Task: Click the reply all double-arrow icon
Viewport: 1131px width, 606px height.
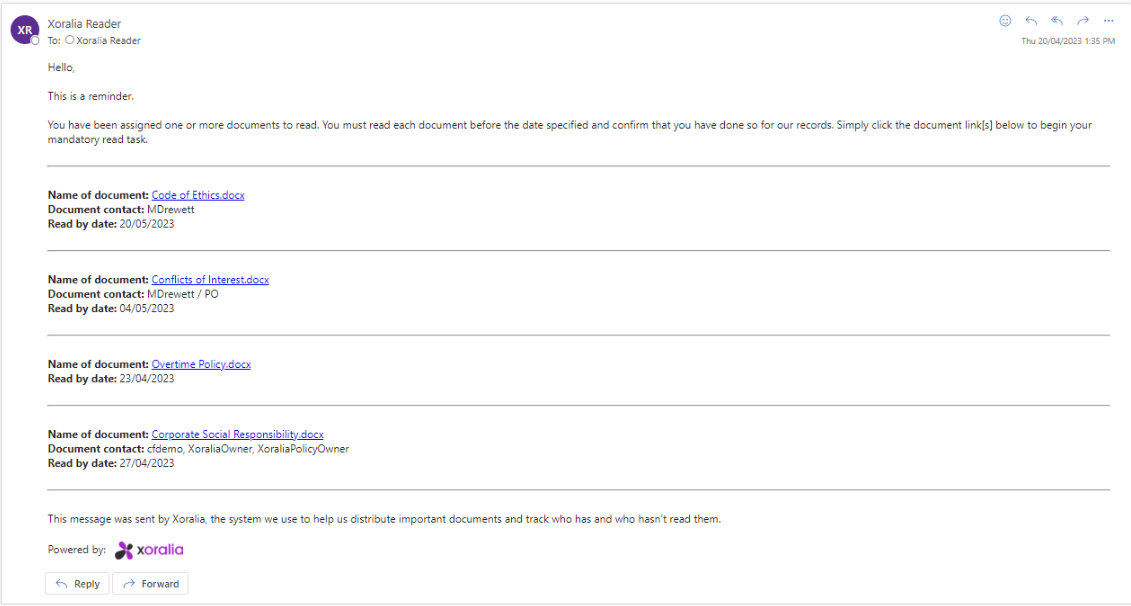Action: tap(1057, 21)
